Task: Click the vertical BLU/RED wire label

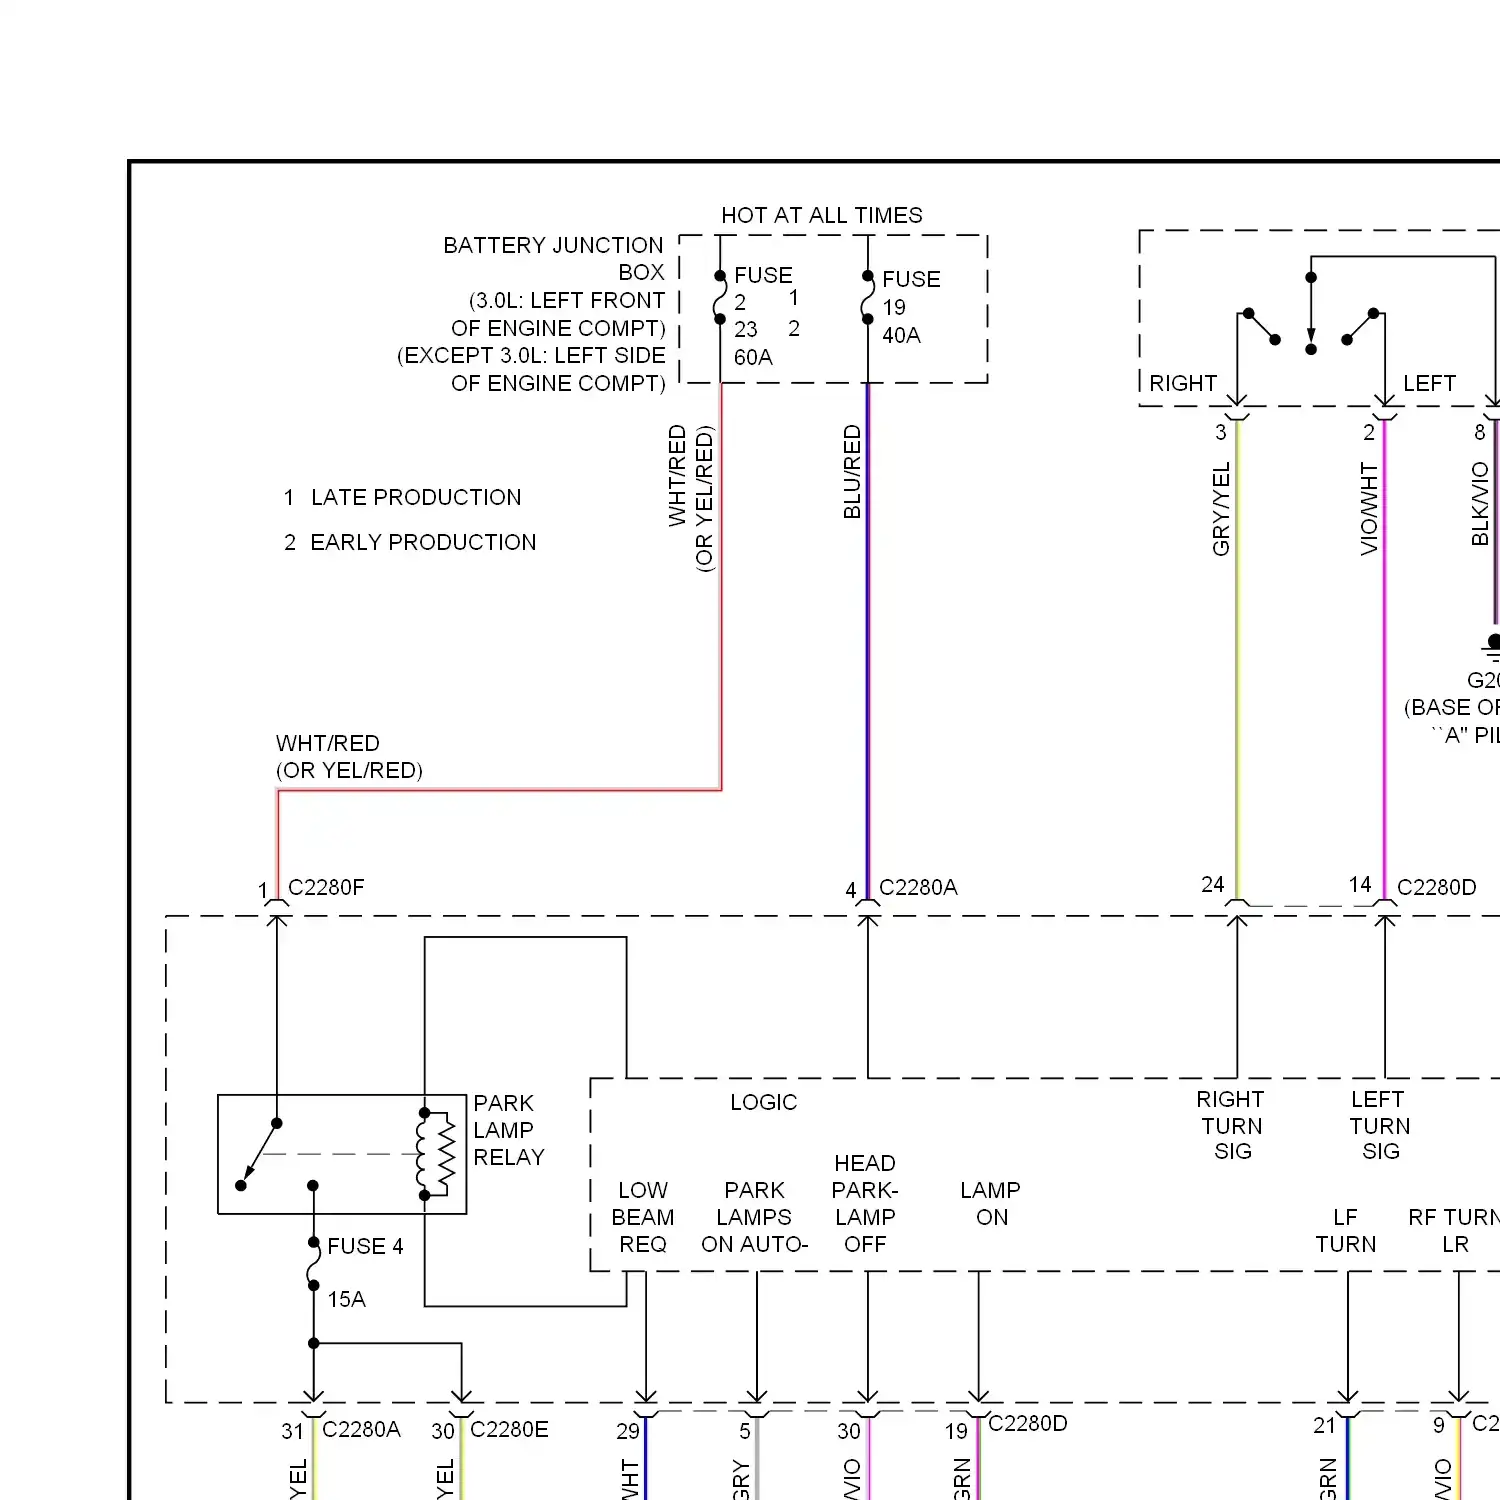Action: tap(852, 472)
